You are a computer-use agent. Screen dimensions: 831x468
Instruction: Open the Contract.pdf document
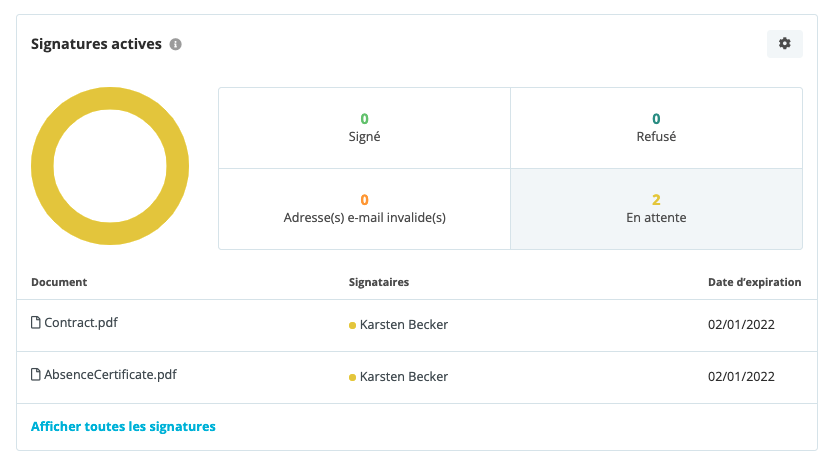[x=81, y=322]
